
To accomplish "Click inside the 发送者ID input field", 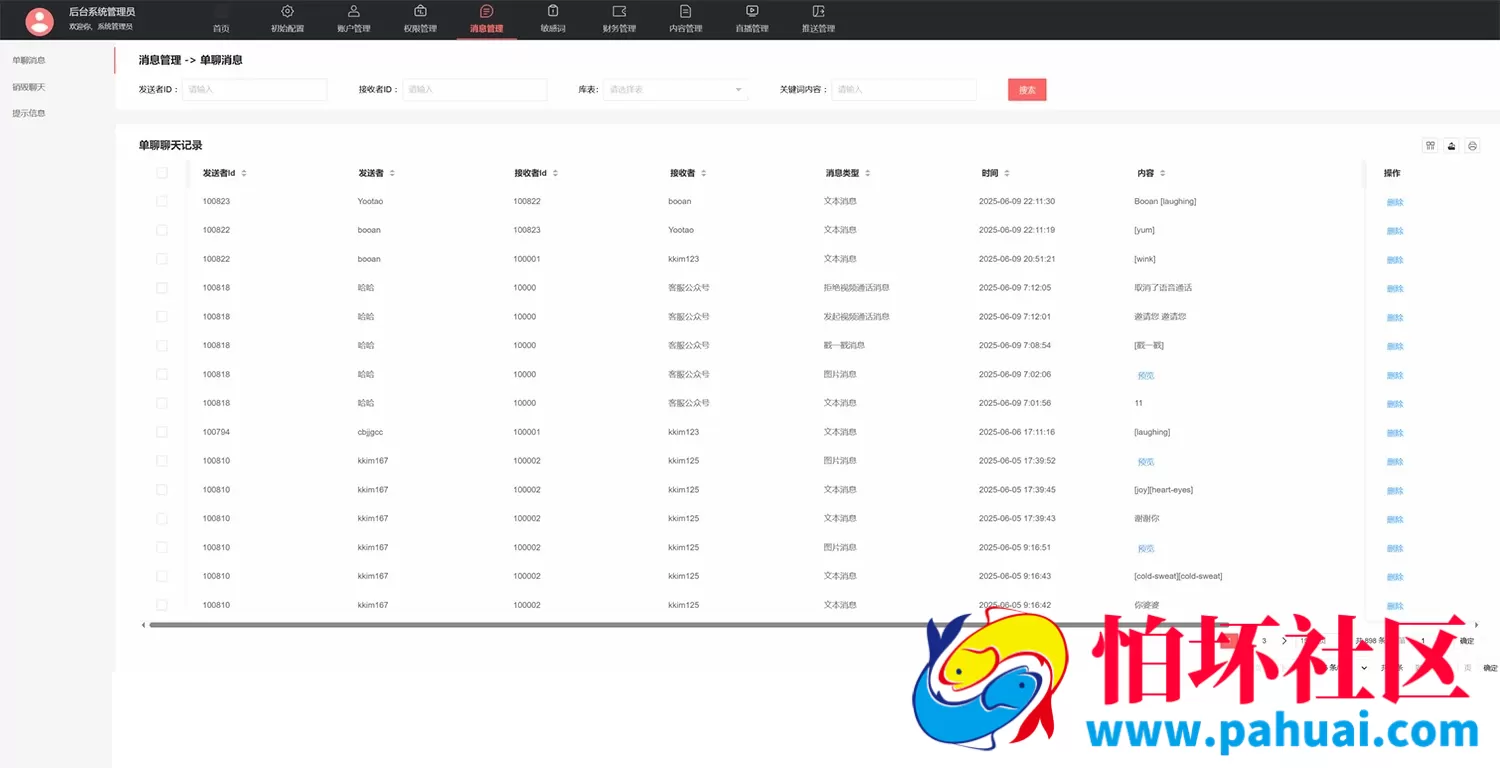I will pos(254,89).
